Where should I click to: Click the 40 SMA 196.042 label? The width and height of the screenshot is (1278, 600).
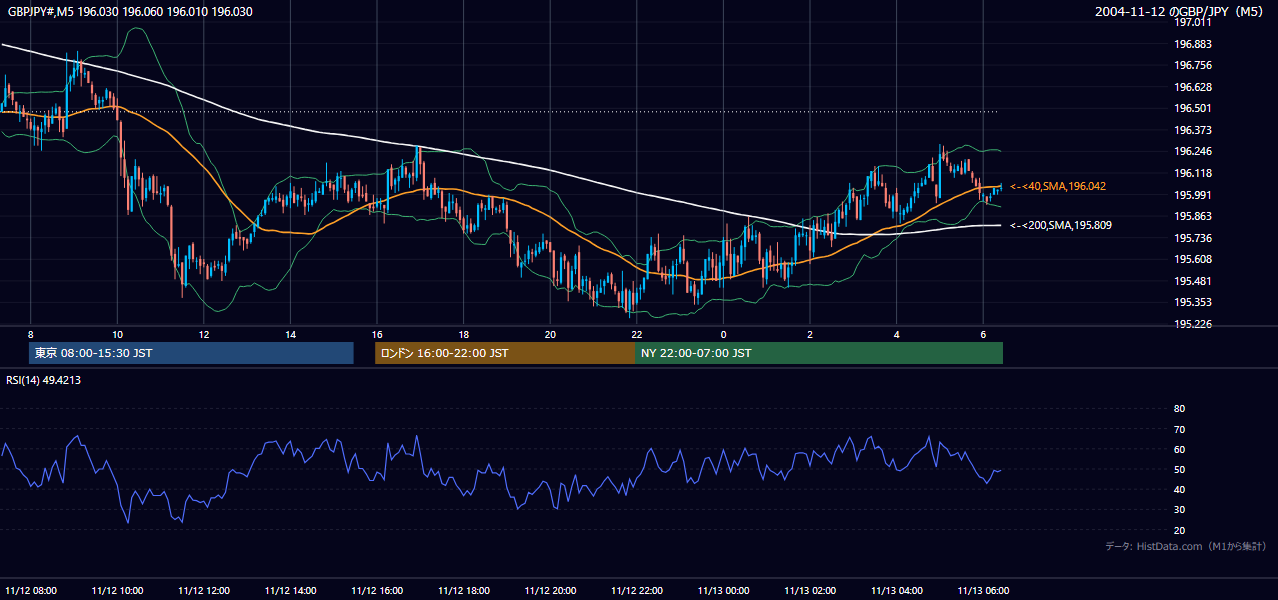click(x=1058, y=186)
